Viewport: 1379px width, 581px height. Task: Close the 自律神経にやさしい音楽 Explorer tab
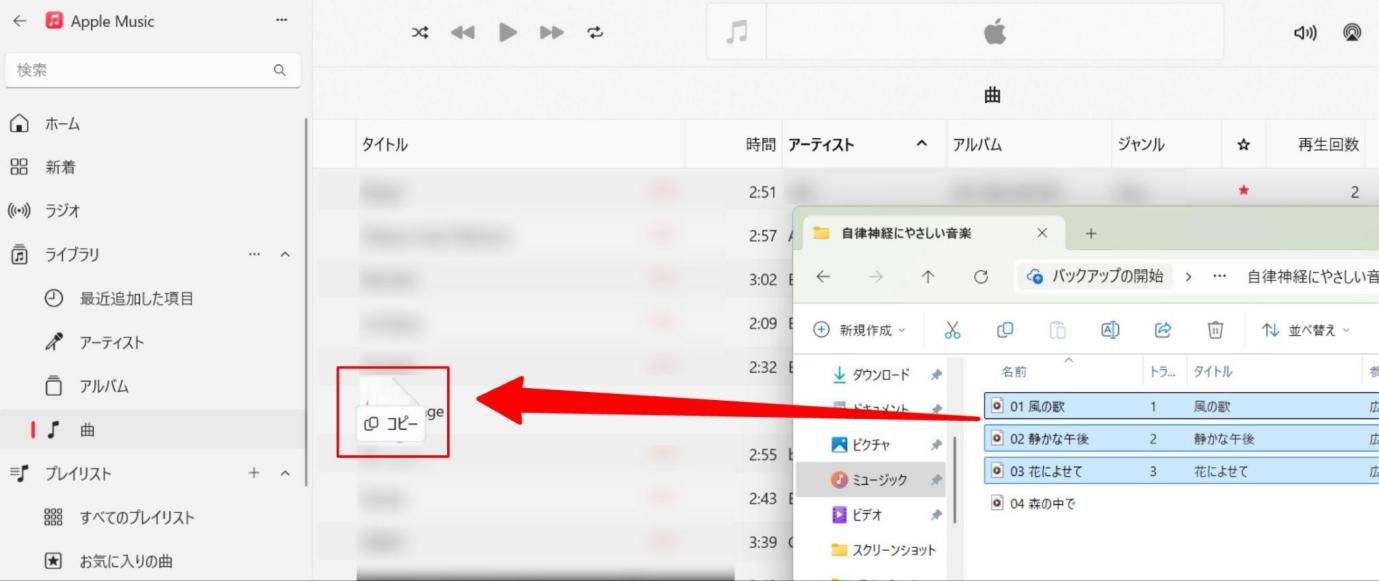pyautogui.click(x=1042, y=233)
